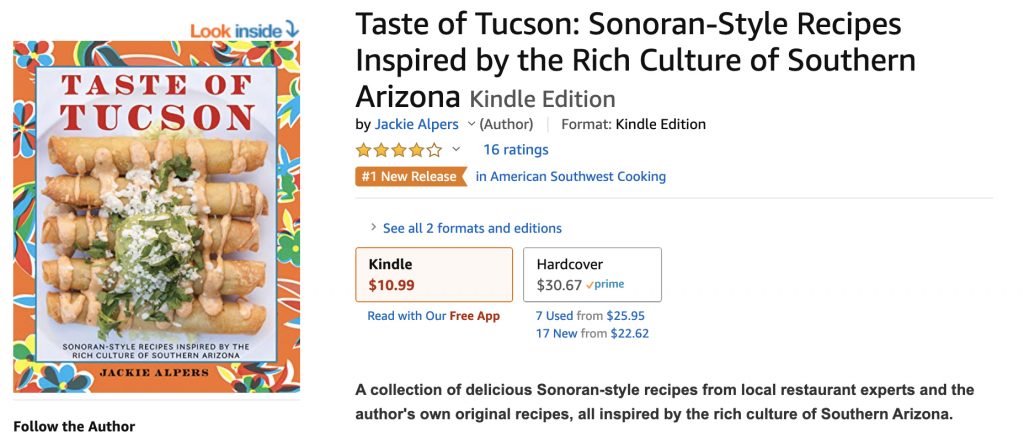Click the Look inside text label
1024x438 pixels.
click(x=236, y=30)
